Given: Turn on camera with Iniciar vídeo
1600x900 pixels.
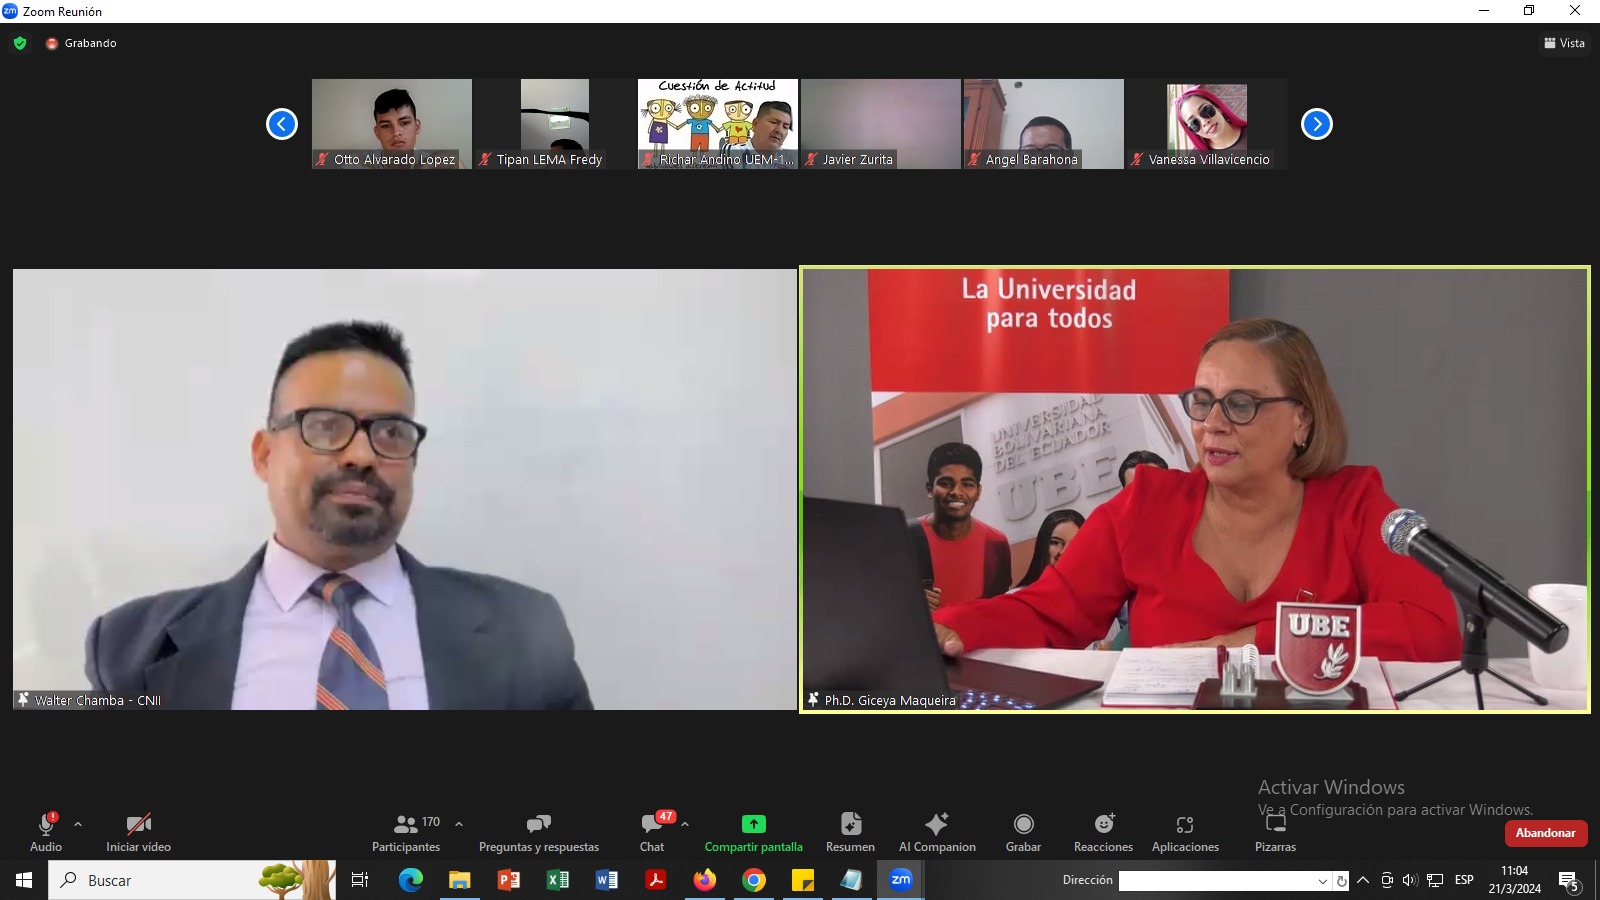Looking at the screenshot, I should click(138, 832).
